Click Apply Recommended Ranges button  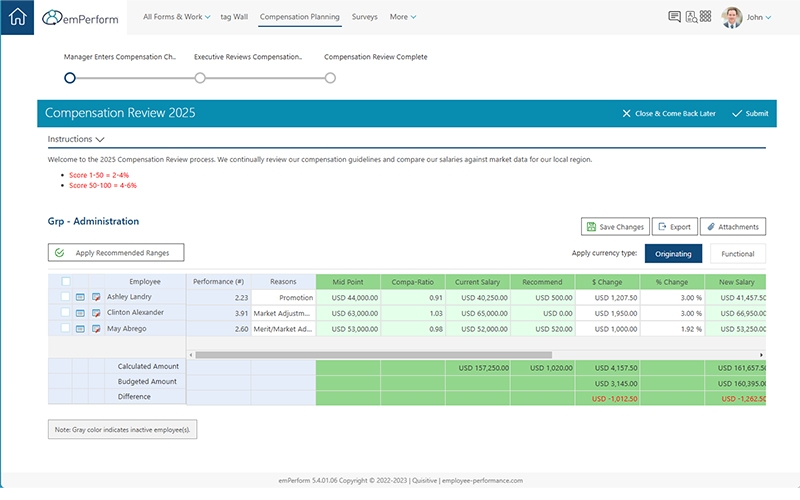tap(116, 253)
